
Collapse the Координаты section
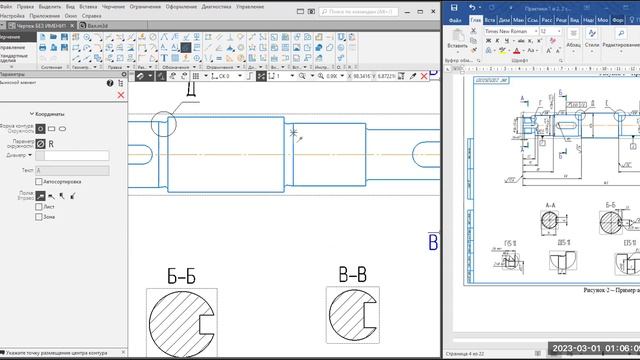click(x=32, y=114)
